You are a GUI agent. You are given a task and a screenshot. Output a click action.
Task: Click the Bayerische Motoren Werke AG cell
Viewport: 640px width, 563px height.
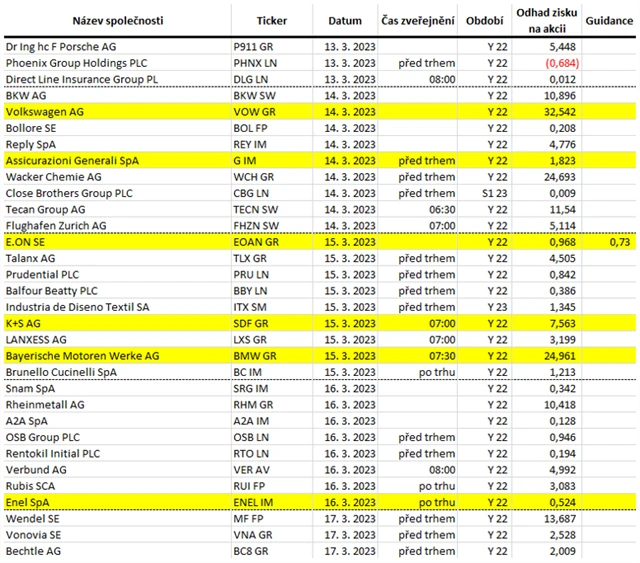pyautogui.click(x=82, y=355)
